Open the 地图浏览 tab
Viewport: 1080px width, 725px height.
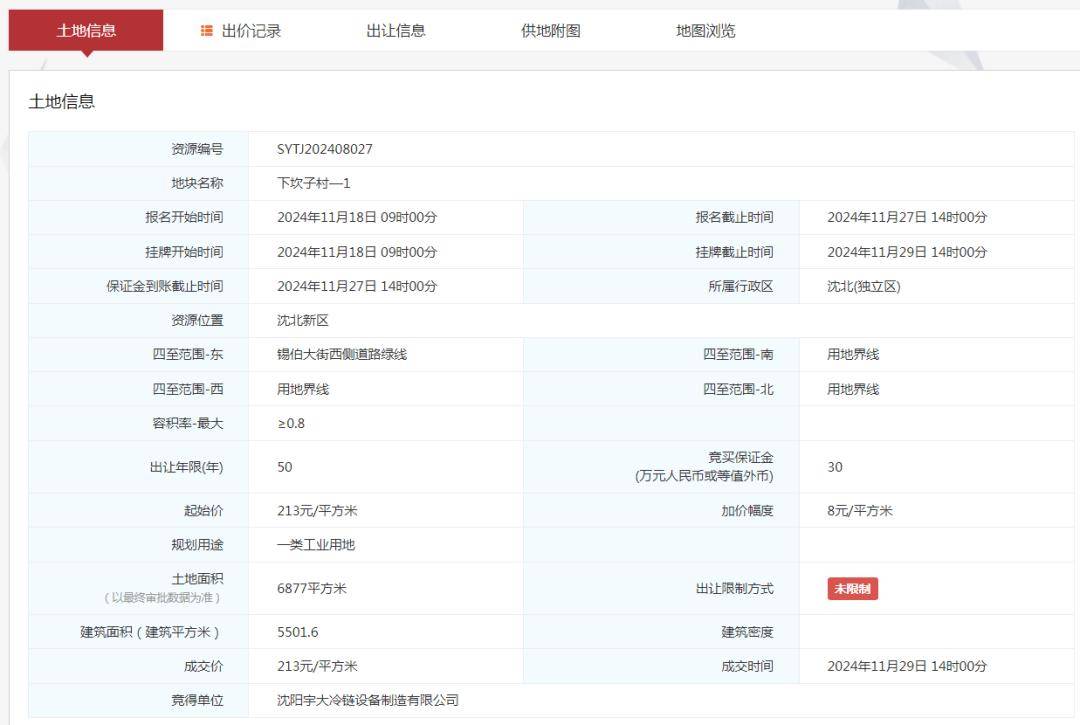(706, 31)
